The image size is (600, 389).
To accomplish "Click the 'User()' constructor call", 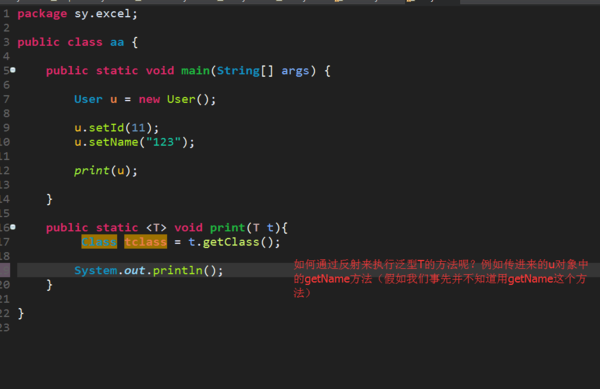I will tap(188, 99).
